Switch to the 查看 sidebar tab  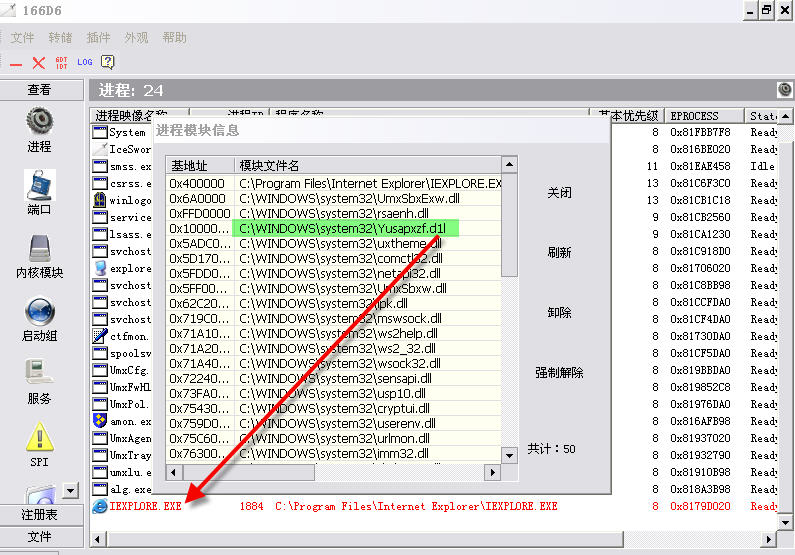[x=41, y=90]
